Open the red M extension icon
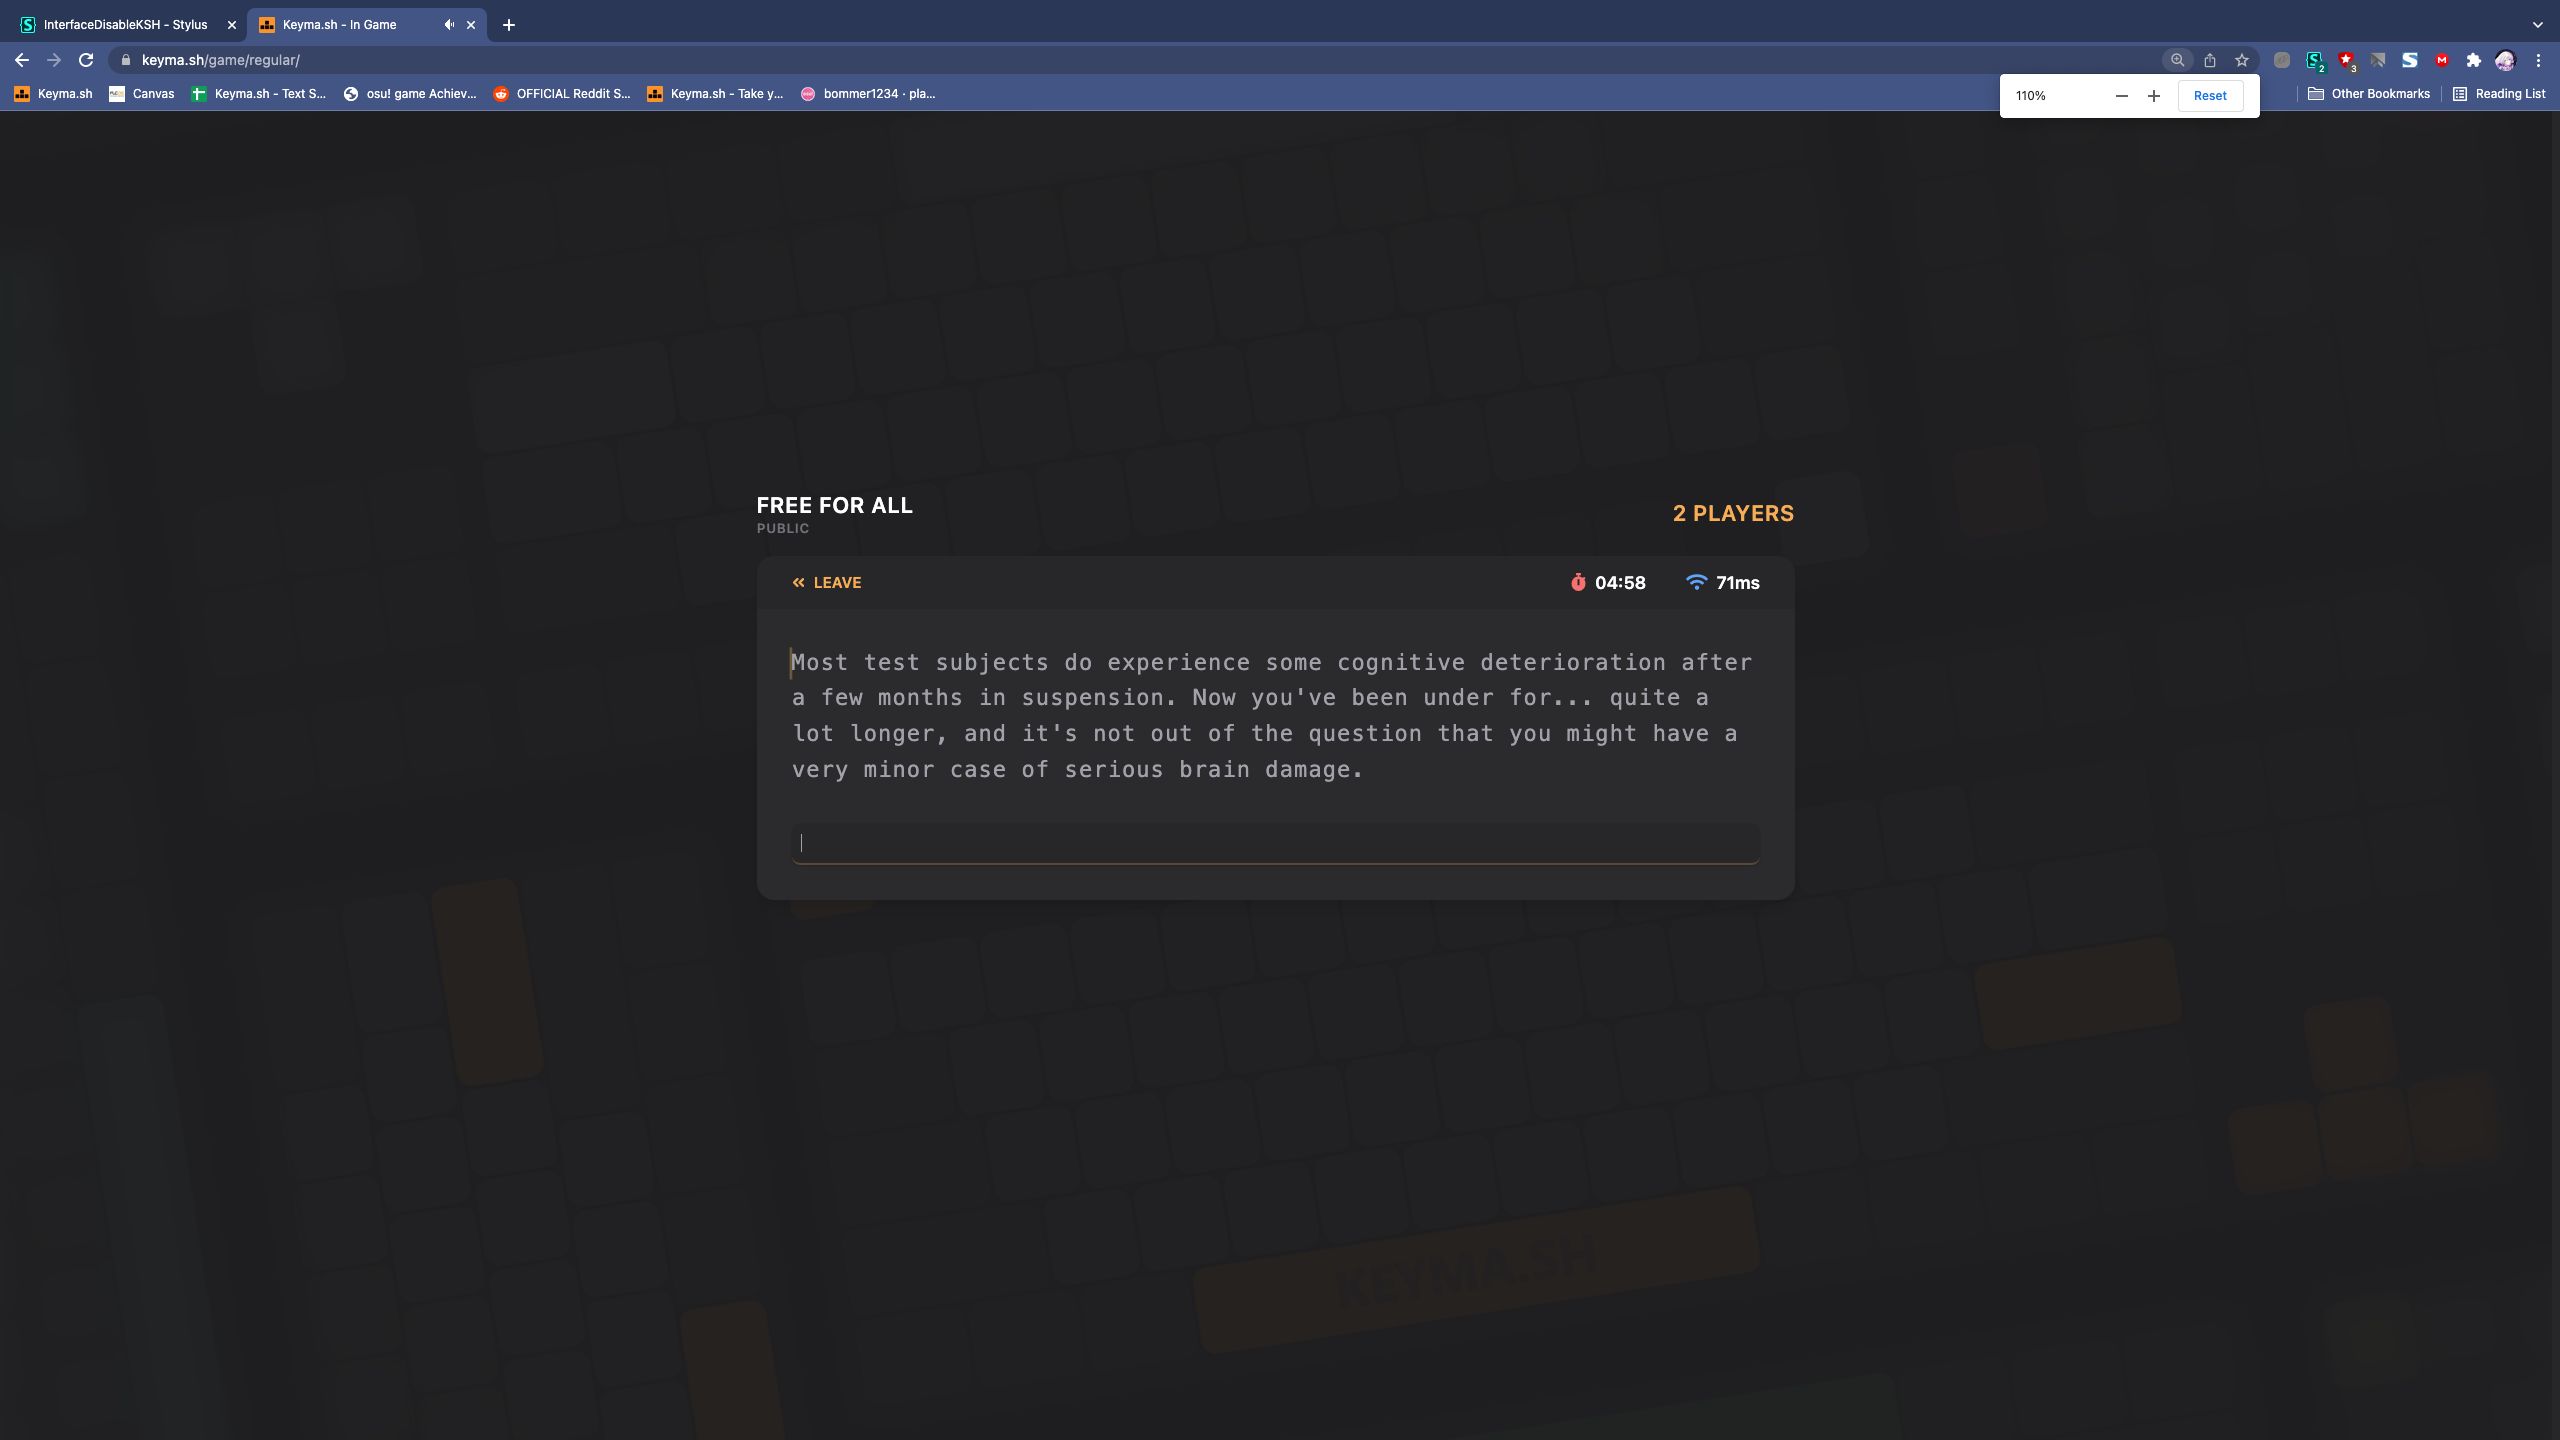Image resolution: width=2560 pixels, height=1440 pixels. point(2442,60)
